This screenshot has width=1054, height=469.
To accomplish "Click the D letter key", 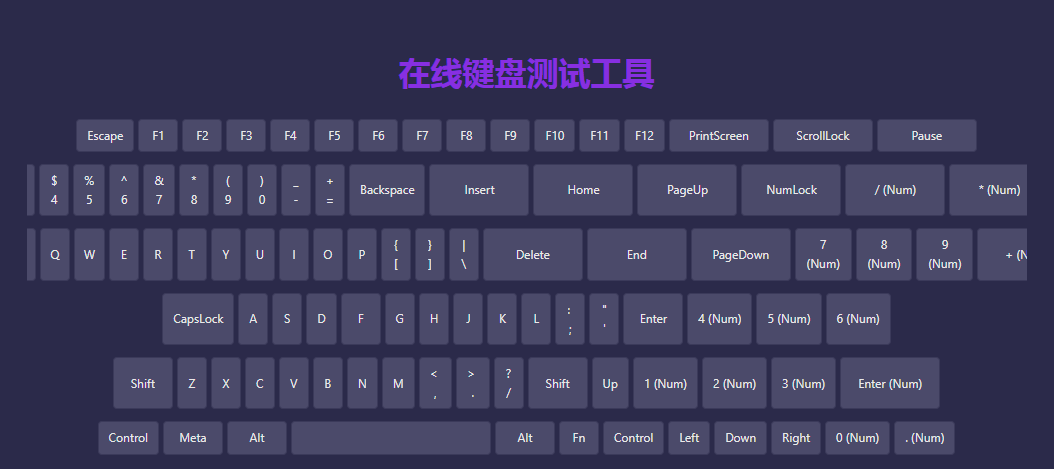I will pyautogui.click(x=321, y=319).
